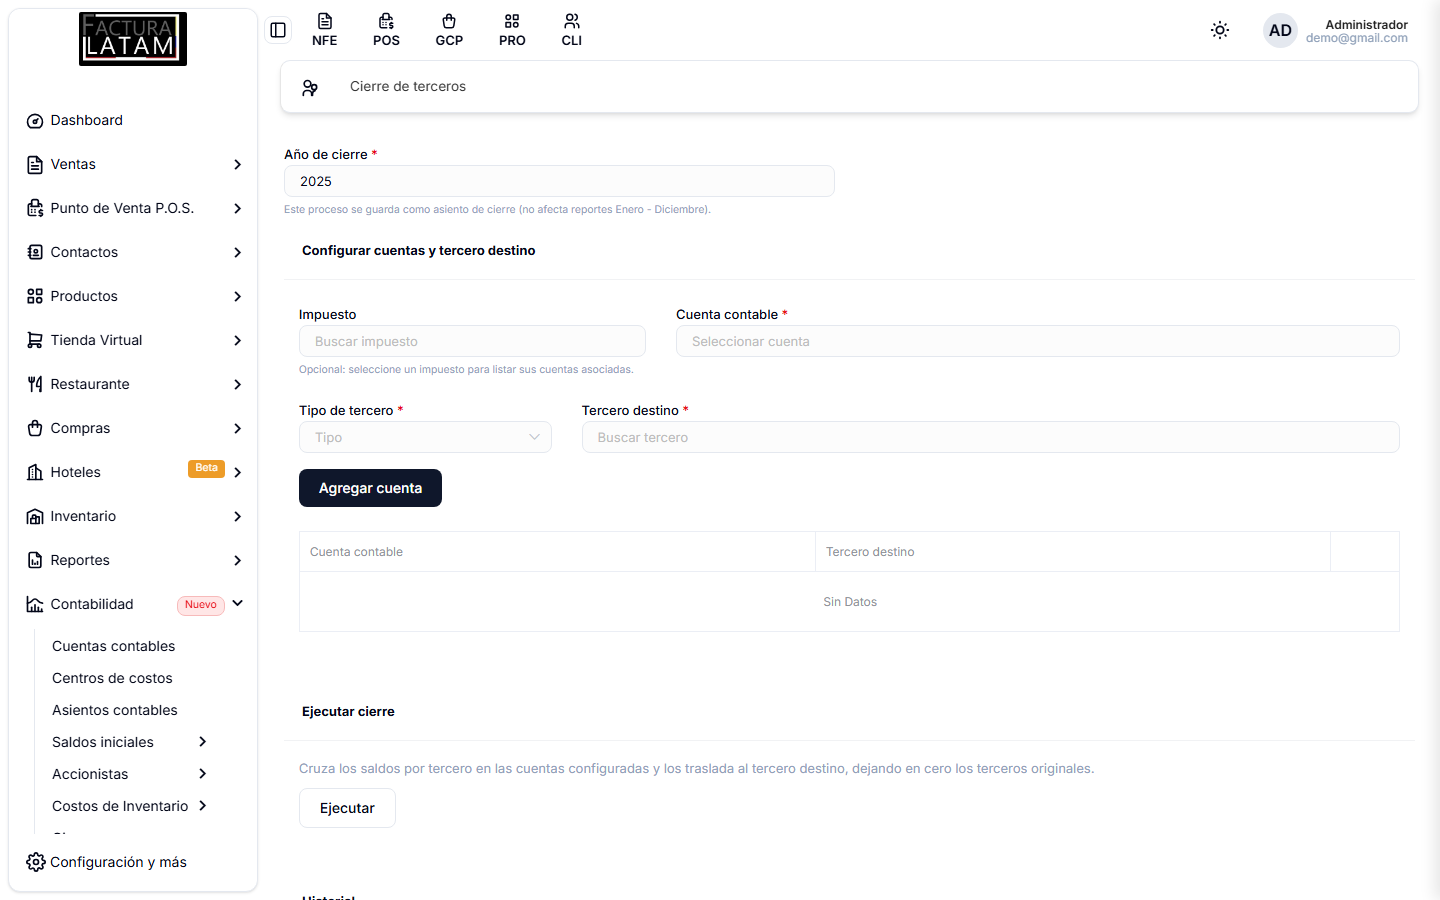
Task: Focus the Buscar impuesto field
Action: coord(472,341)
